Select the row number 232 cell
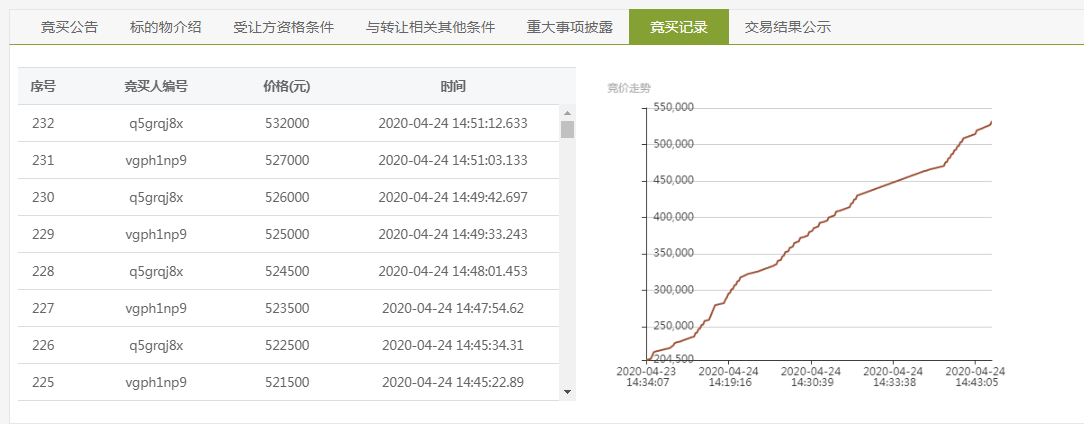Screen dimensions: 1084x424 tap(43, 124)
